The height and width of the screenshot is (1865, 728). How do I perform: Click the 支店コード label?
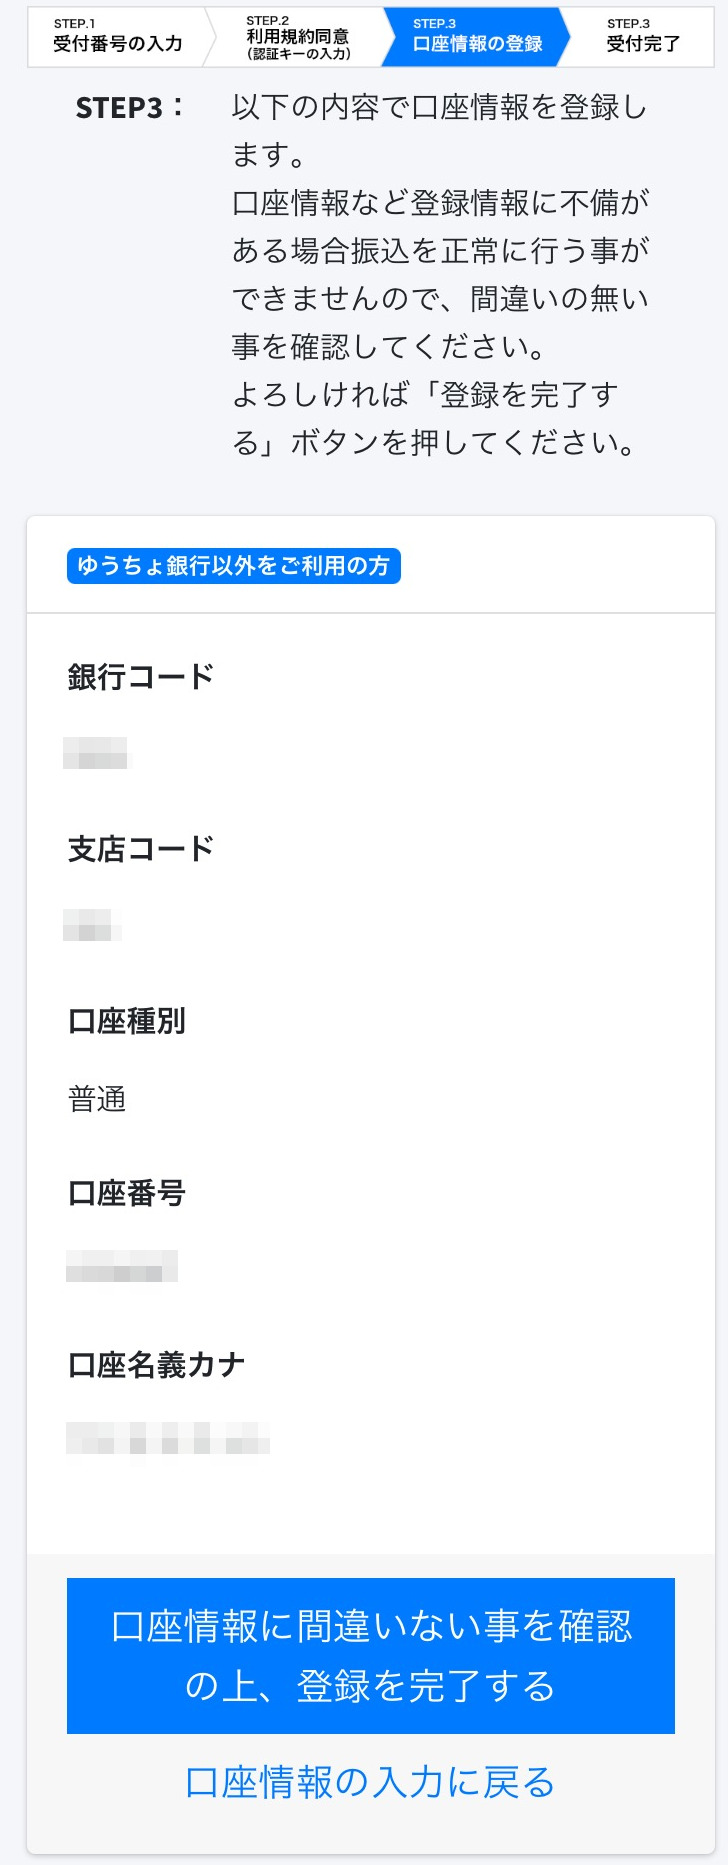pos(141,849)
